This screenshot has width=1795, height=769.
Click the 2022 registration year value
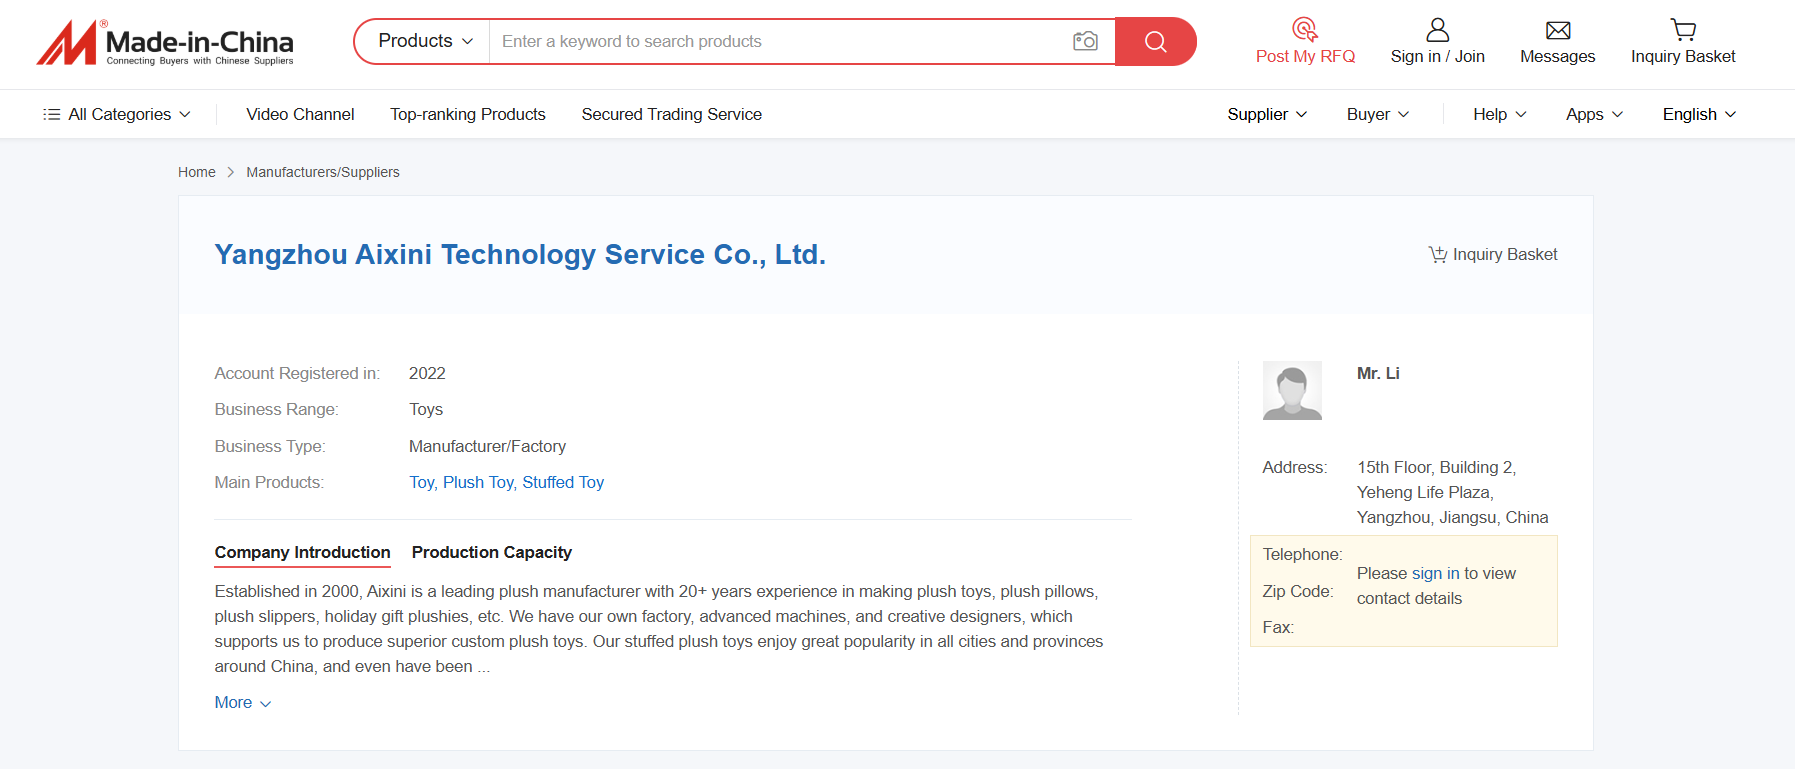427,373
